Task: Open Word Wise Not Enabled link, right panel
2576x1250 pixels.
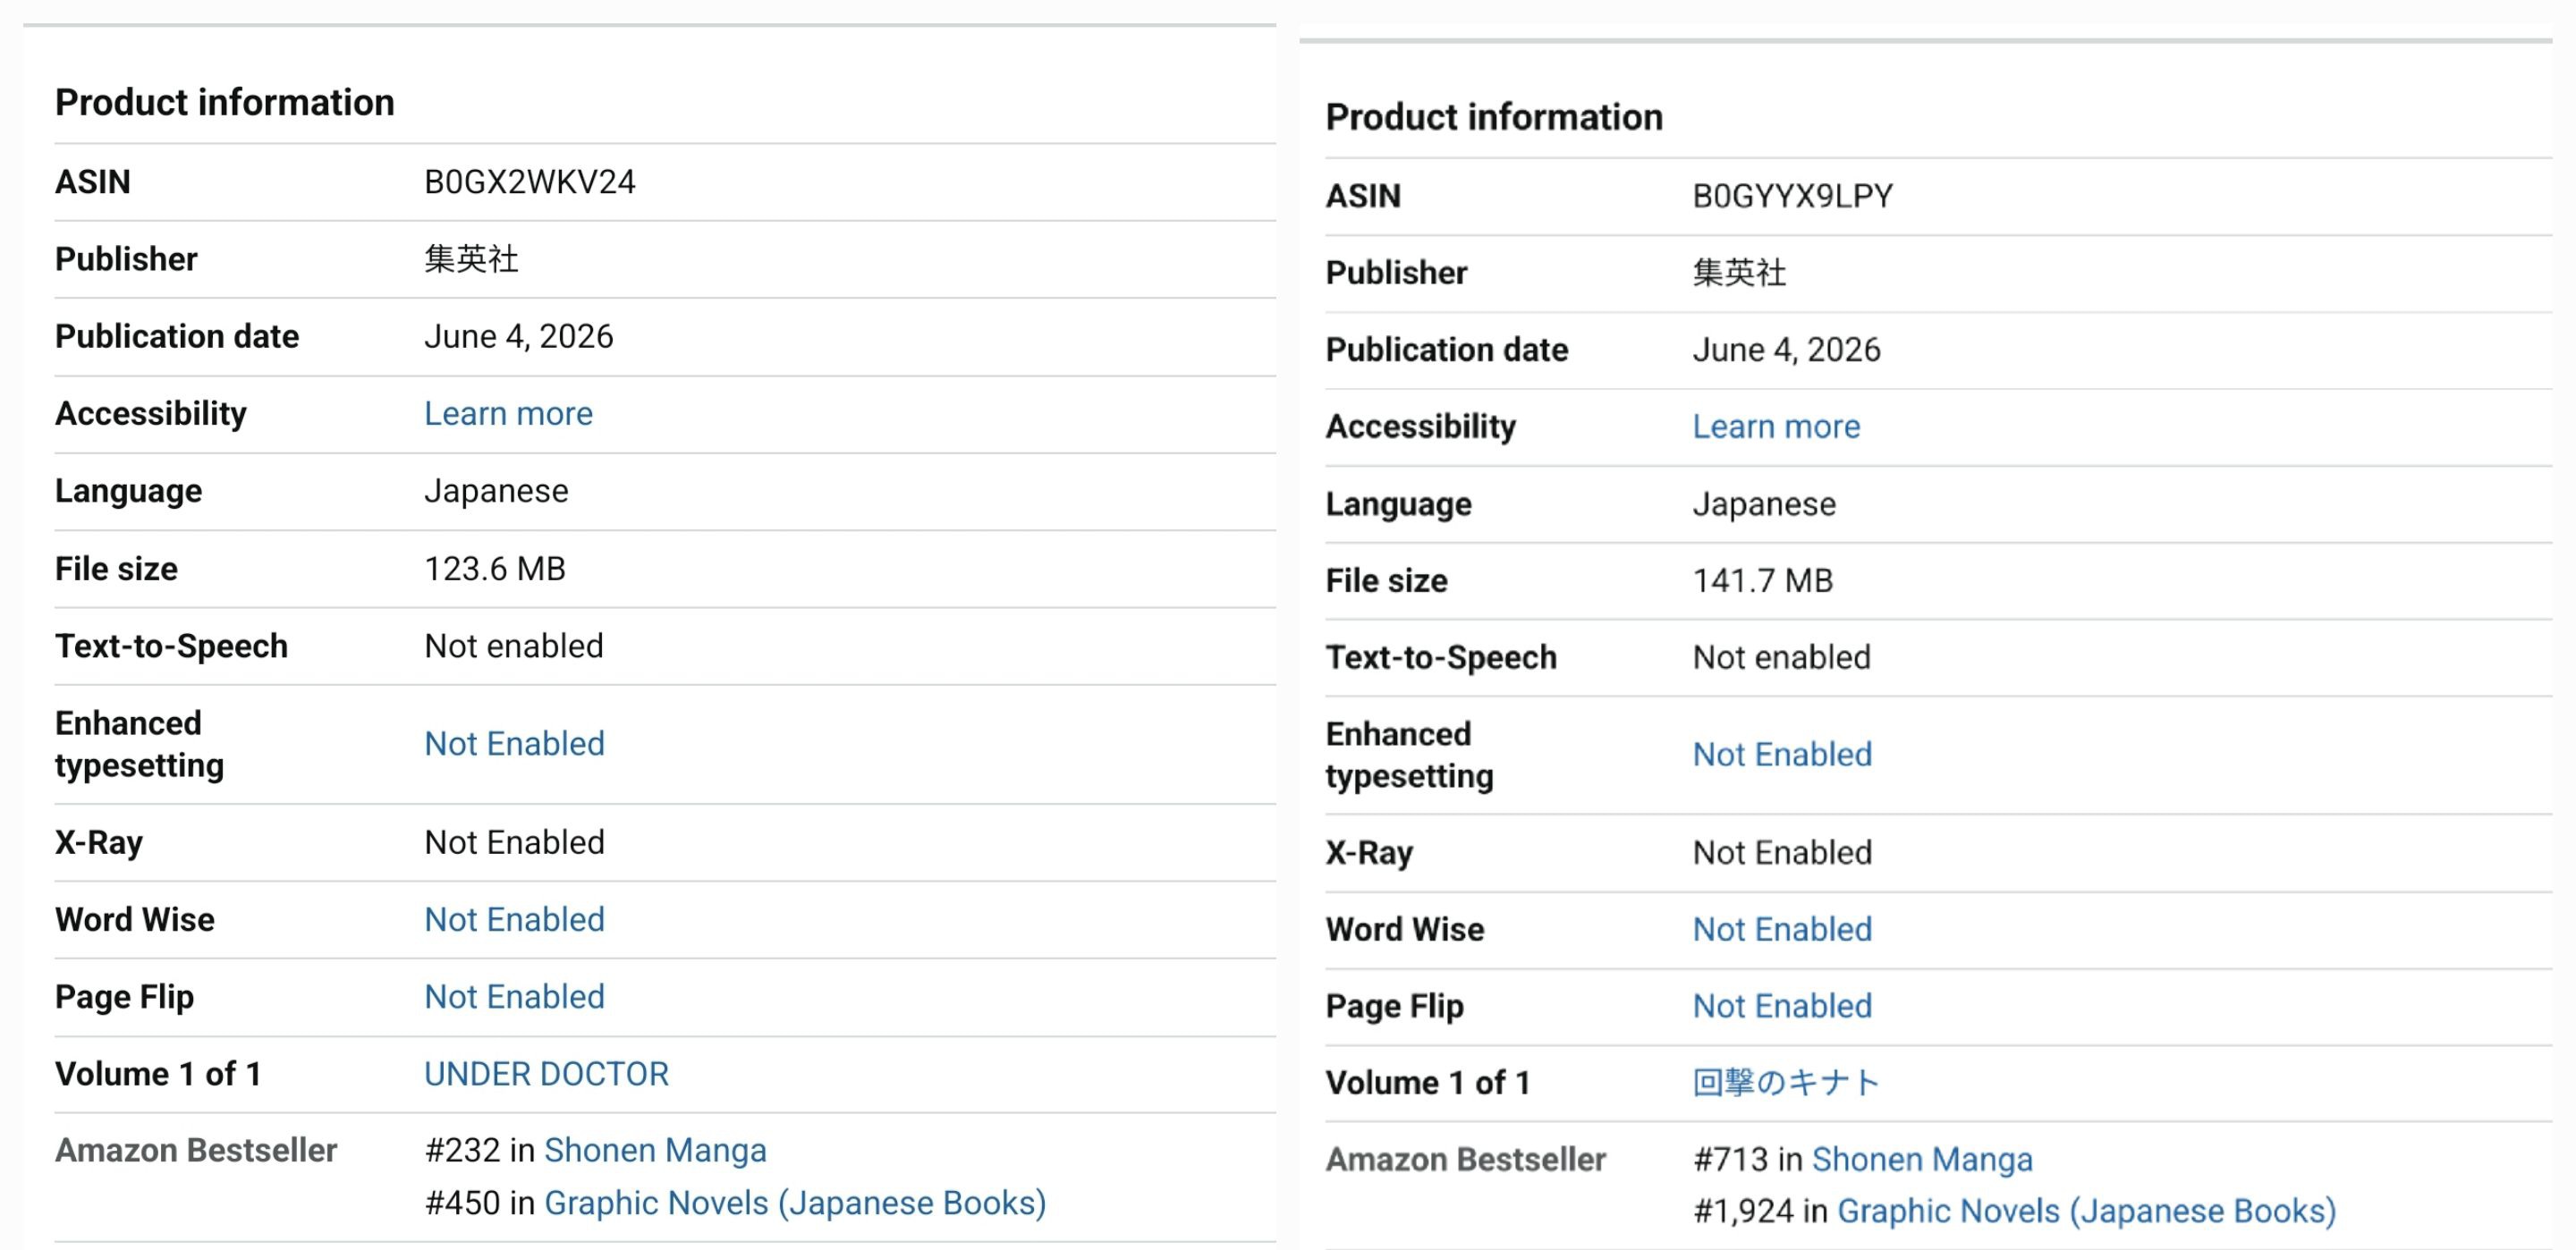Action: 1782,929
